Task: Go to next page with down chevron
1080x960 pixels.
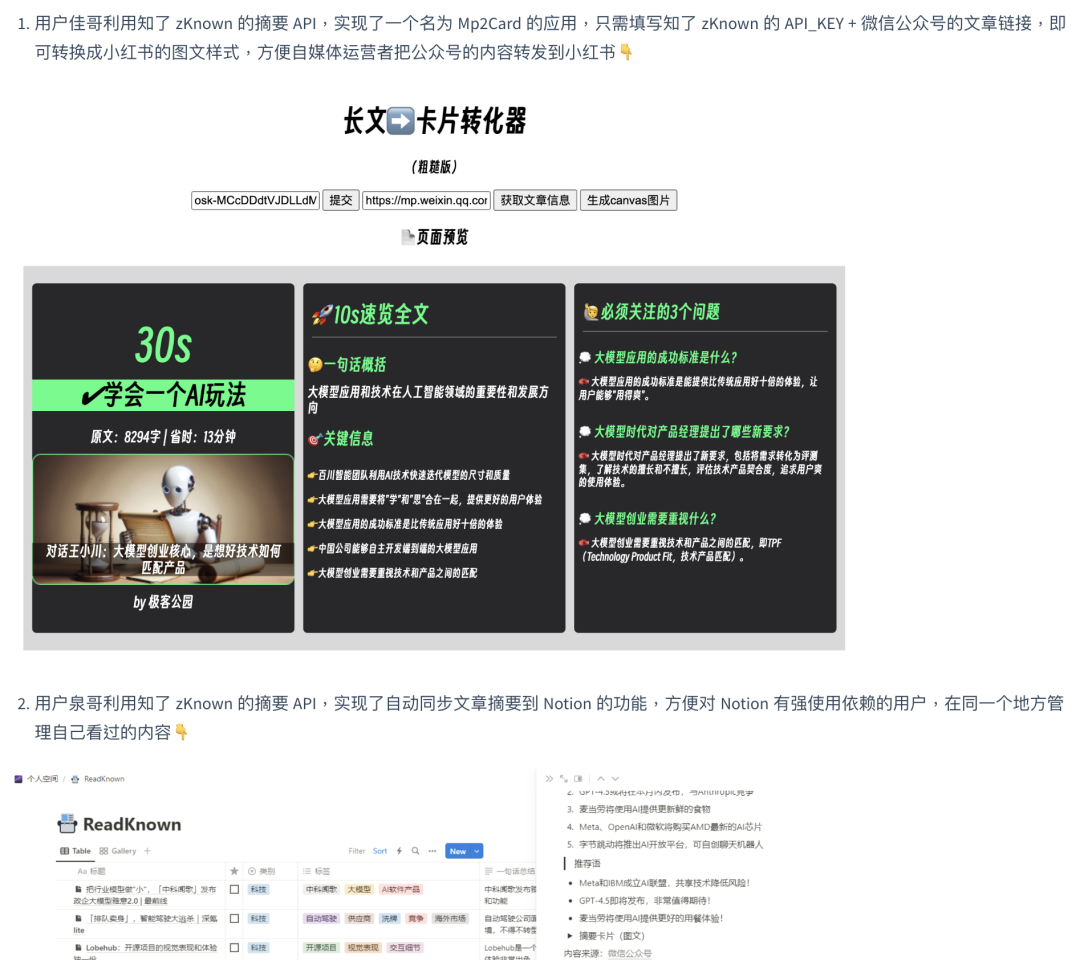Action: (615, 779)
